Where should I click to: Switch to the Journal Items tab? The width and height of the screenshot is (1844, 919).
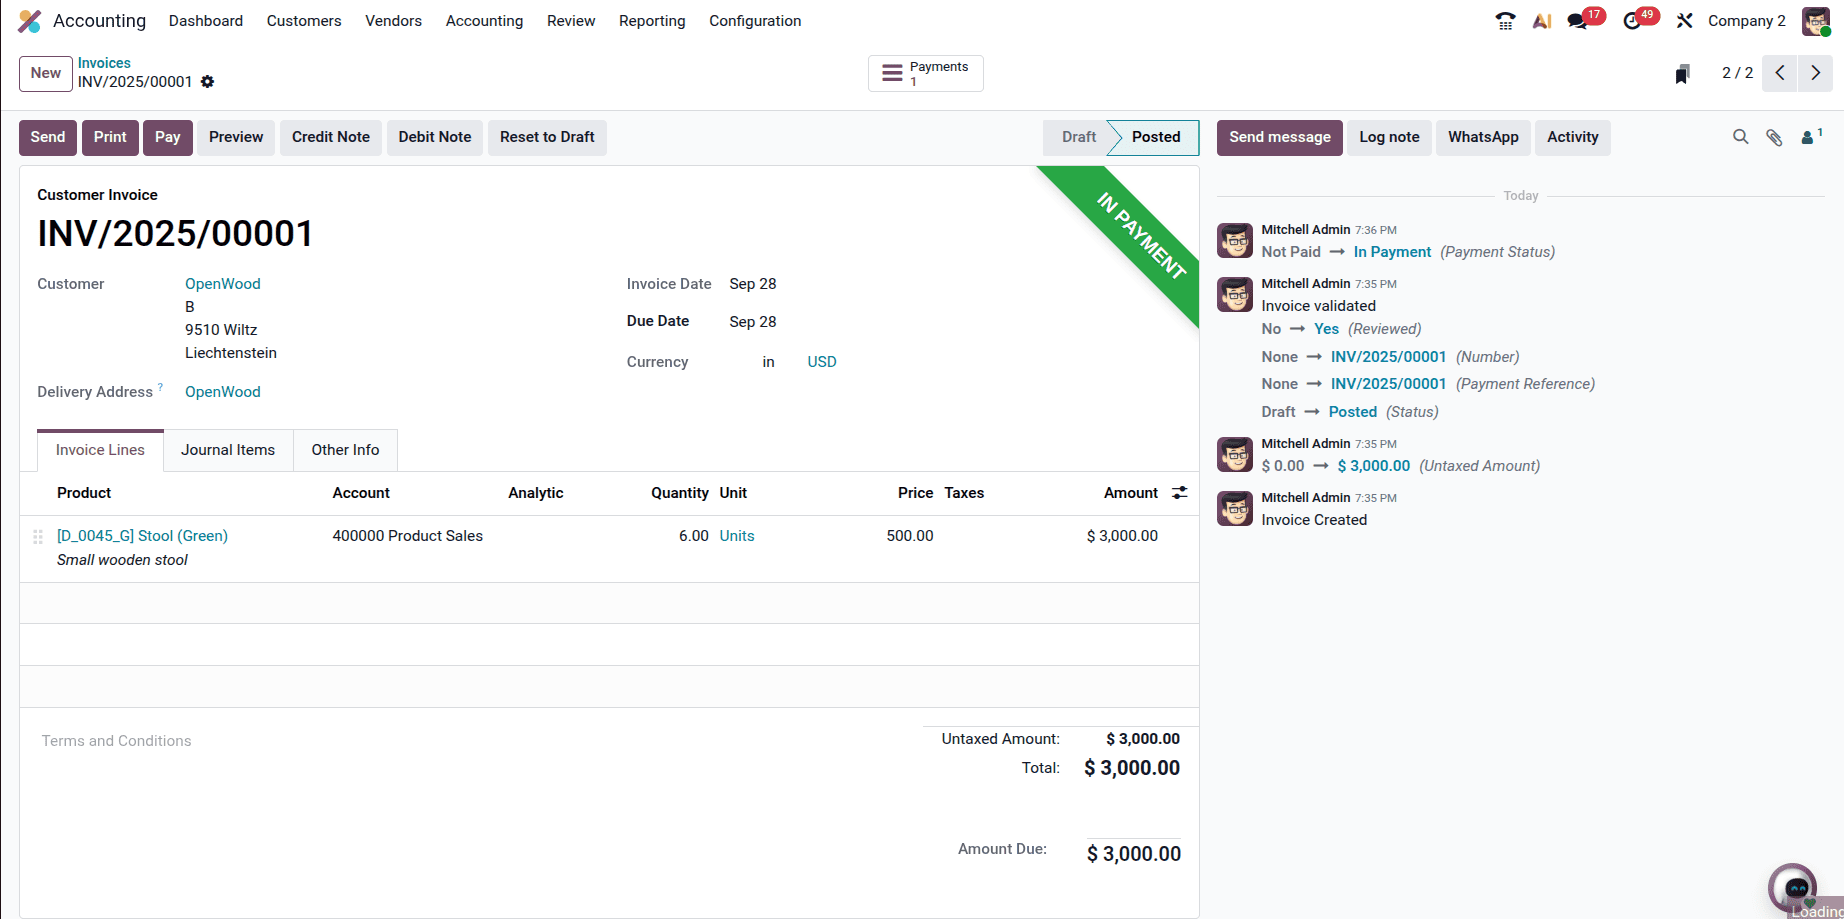(x=228, y=450)
